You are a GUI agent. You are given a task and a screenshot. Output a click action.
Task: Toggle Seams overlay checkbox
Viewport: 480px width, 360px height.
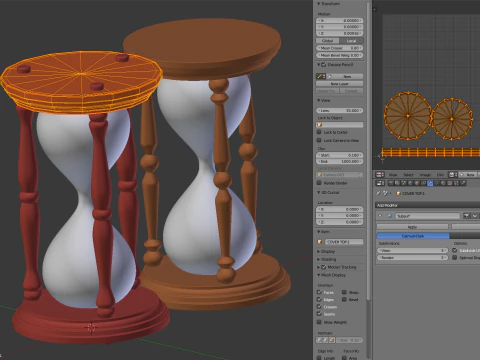click(x=319, y=314)
